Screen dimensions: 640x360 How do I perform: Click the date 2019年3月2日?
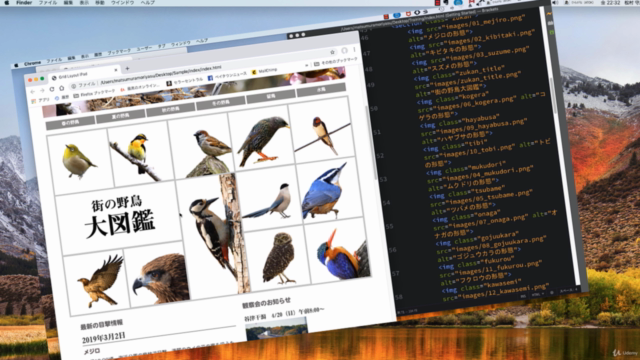[x=104, y=338]
